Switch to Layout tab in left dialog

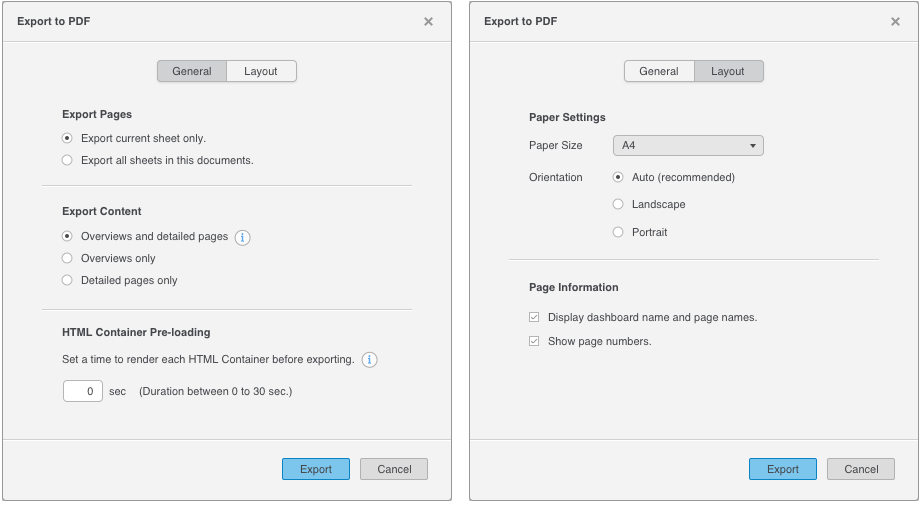coord(261,71)
